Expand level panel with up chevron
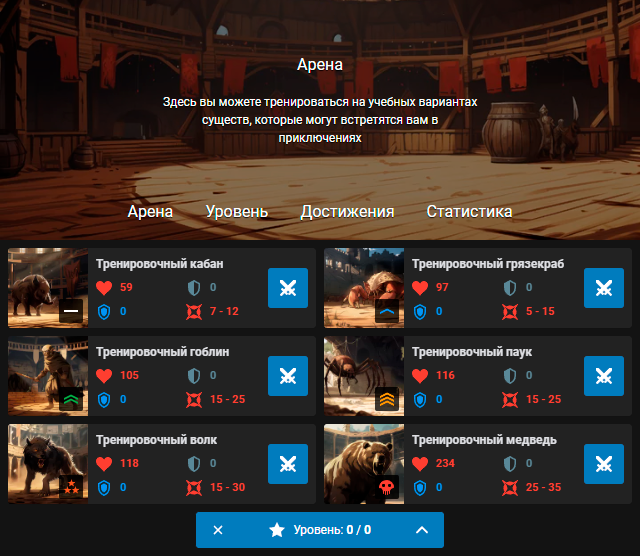640x556 pixels. [x=421, y=530]
